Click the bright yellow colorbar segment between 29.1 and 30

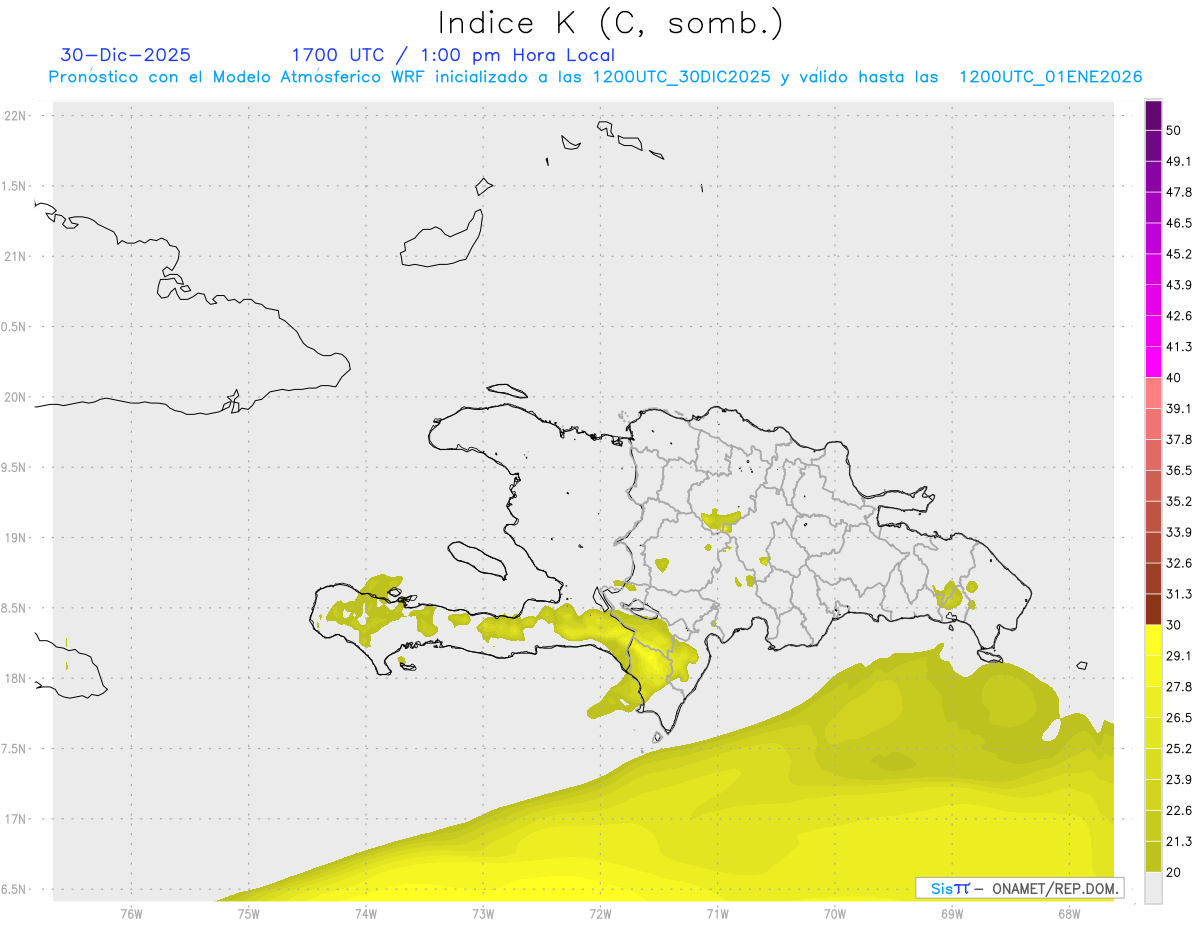tap(1153, 640)
